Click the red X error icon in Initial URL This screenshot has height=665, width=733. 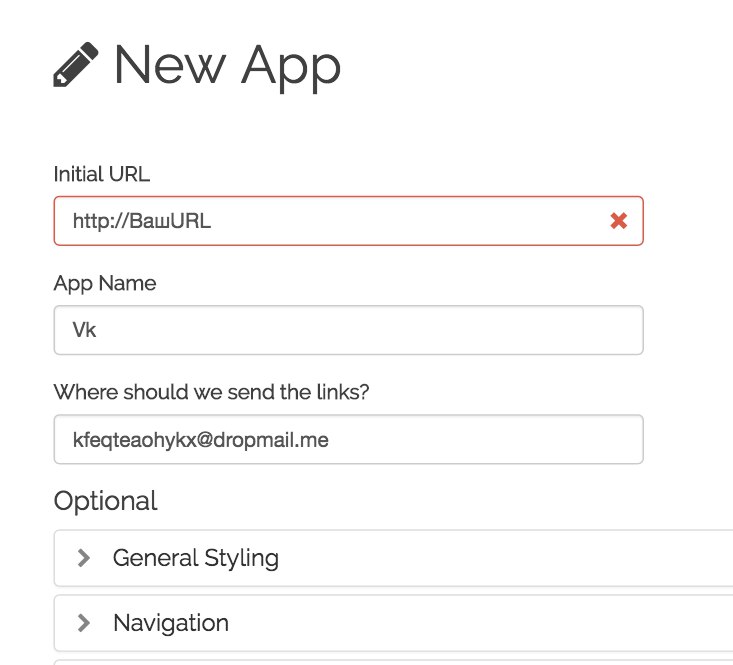(x=619, y=221)
